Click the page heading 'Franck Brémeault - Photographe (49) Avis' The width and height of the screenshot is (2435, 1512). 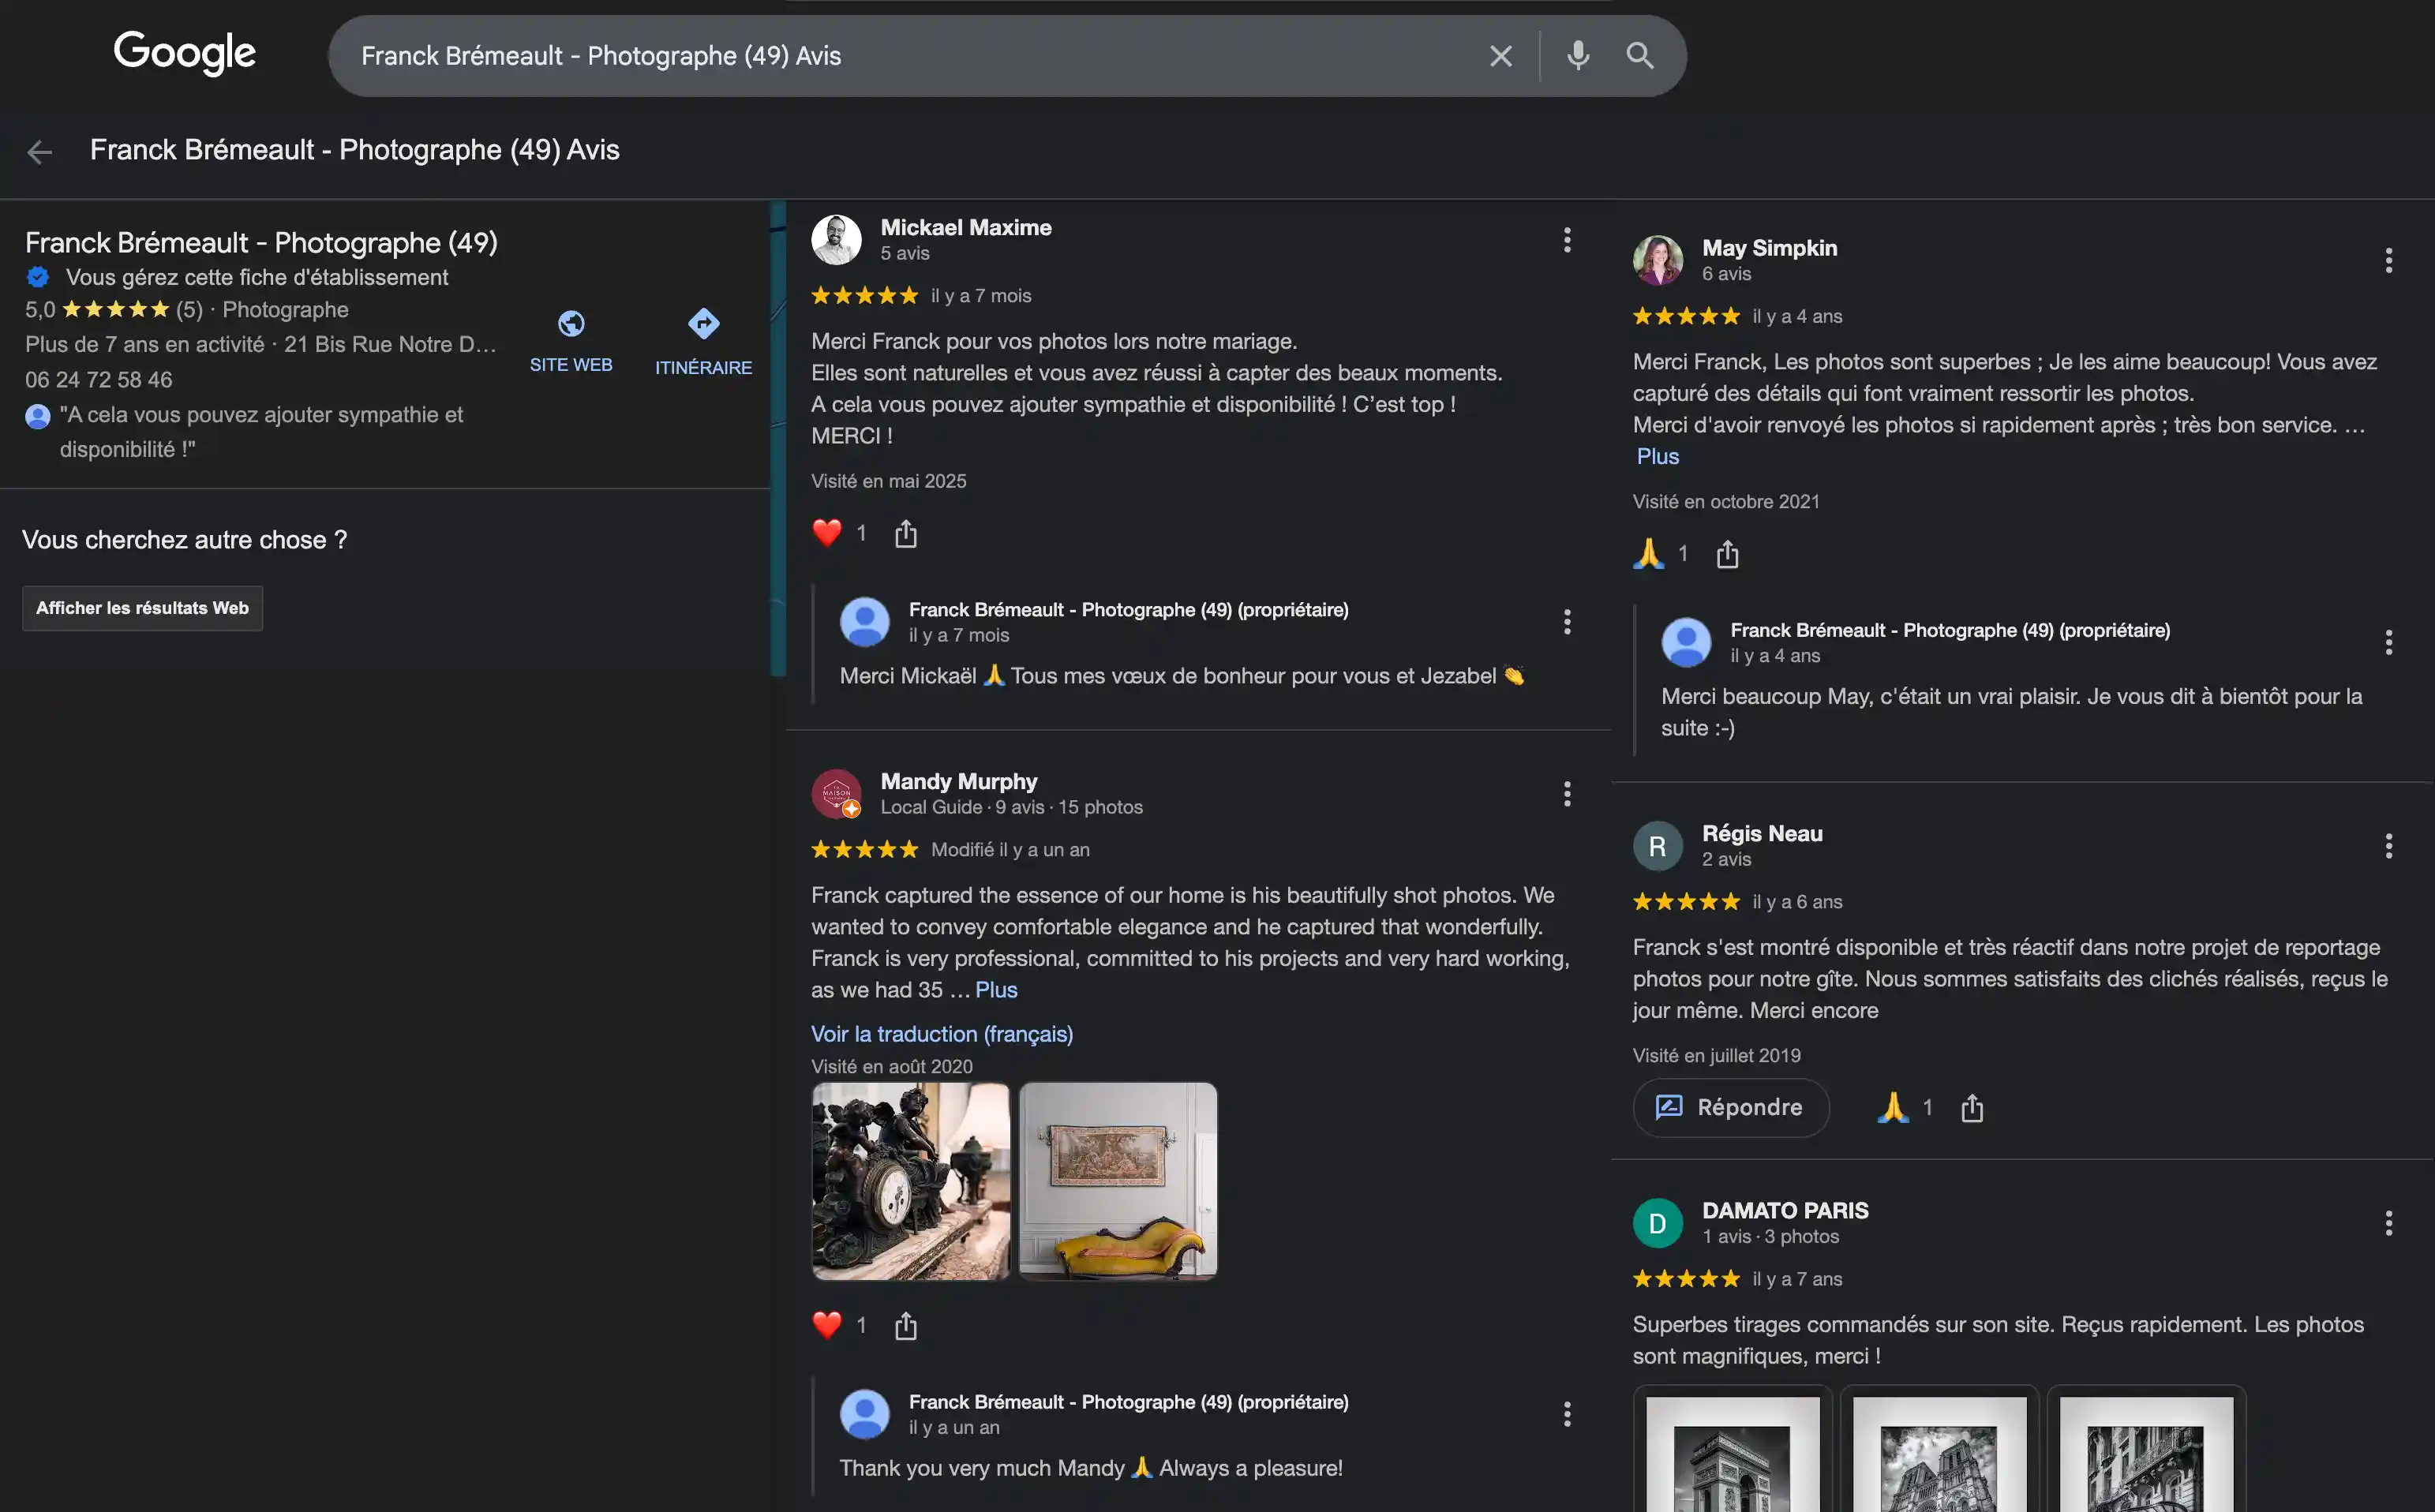coord(355,150)
